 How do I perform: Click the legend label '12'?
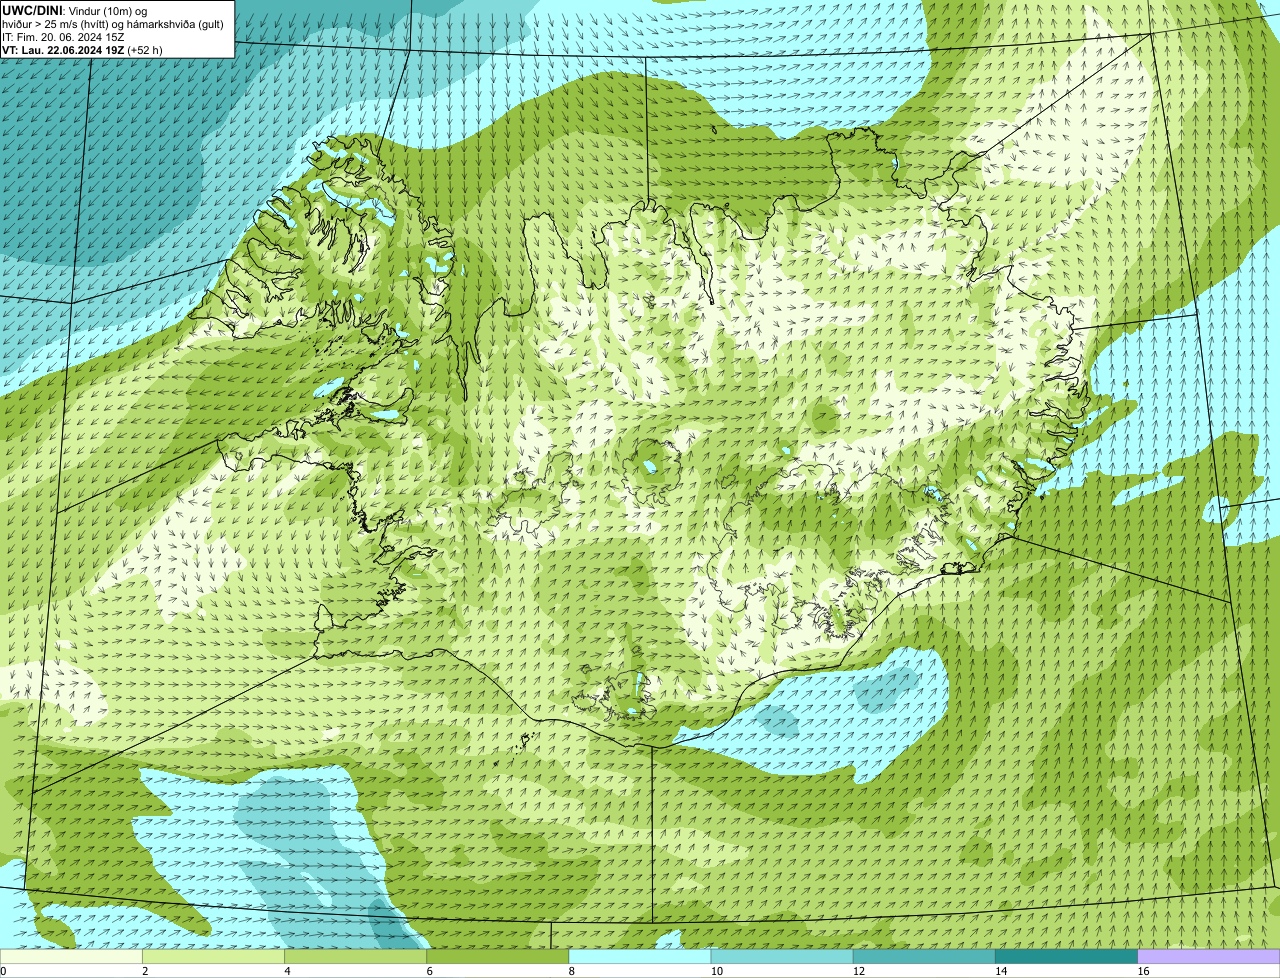(x=859, y=971)
